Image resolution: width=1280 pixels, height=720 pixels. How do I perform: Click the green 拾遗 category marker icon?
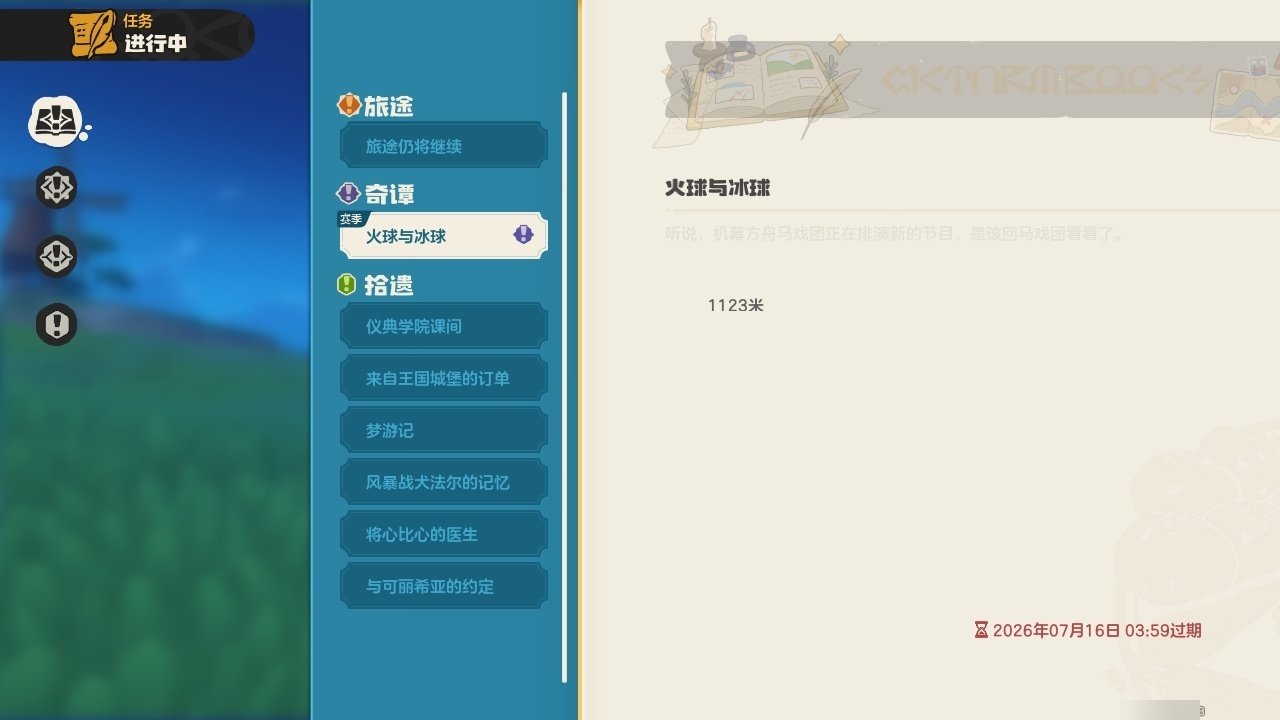tap(348, 284)
